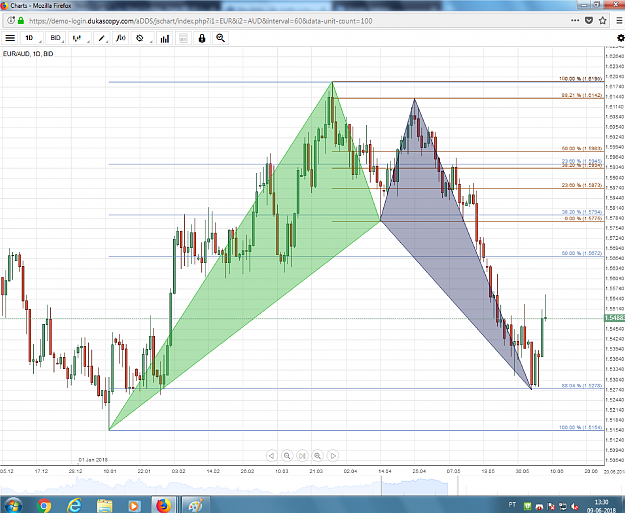Click the PT language indicator
Image resolution: width=625 pixels, height=513 pixels.
pyautogui.click(x=512, y=505)
